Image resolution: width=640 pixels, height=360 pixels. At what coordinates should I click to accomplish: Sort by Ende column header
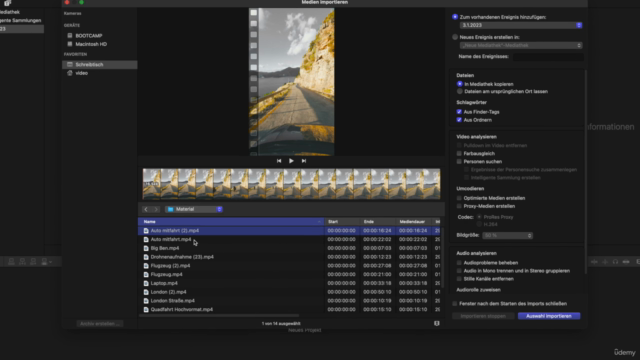click(378, 222)
